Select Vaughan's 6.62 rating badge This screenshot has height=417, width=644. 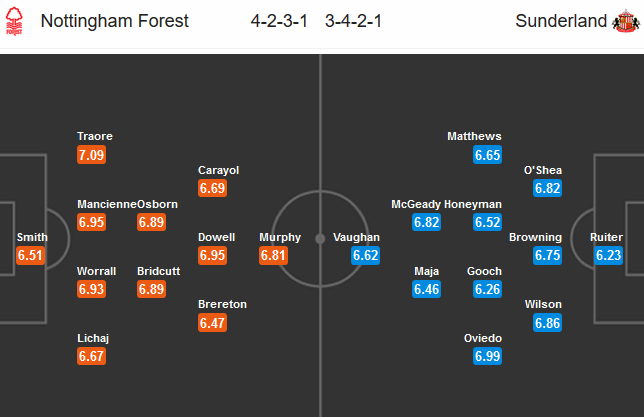366,256
